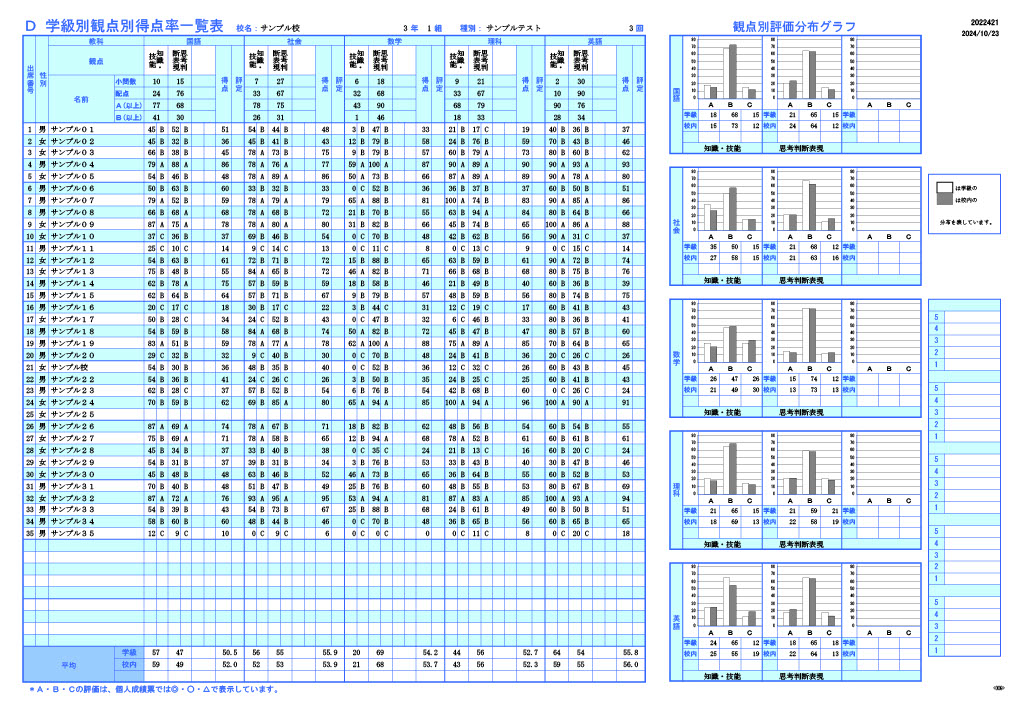This screenshot has width=1024, height=723.
Task: Click the gray 校内 legend swatch
Action: point(945,199)
